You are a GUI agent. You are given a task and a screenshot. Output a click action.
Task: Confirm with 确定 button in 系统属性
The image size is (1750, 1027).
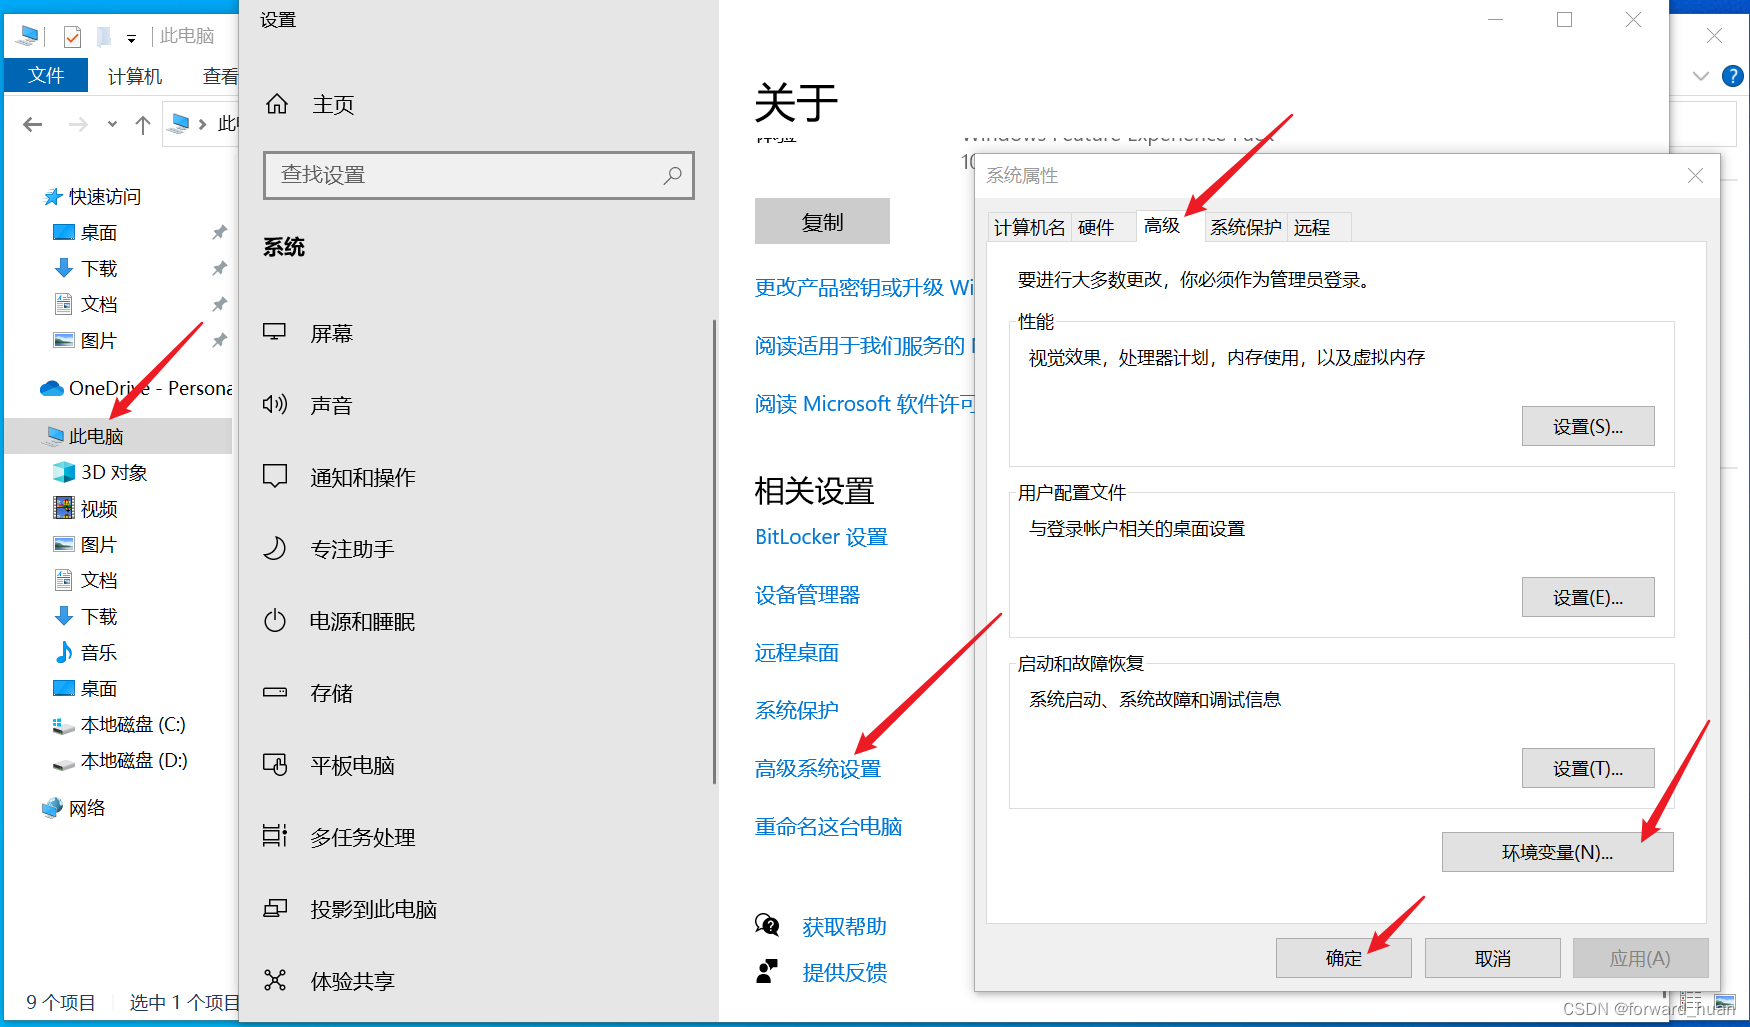[1343, 958]
